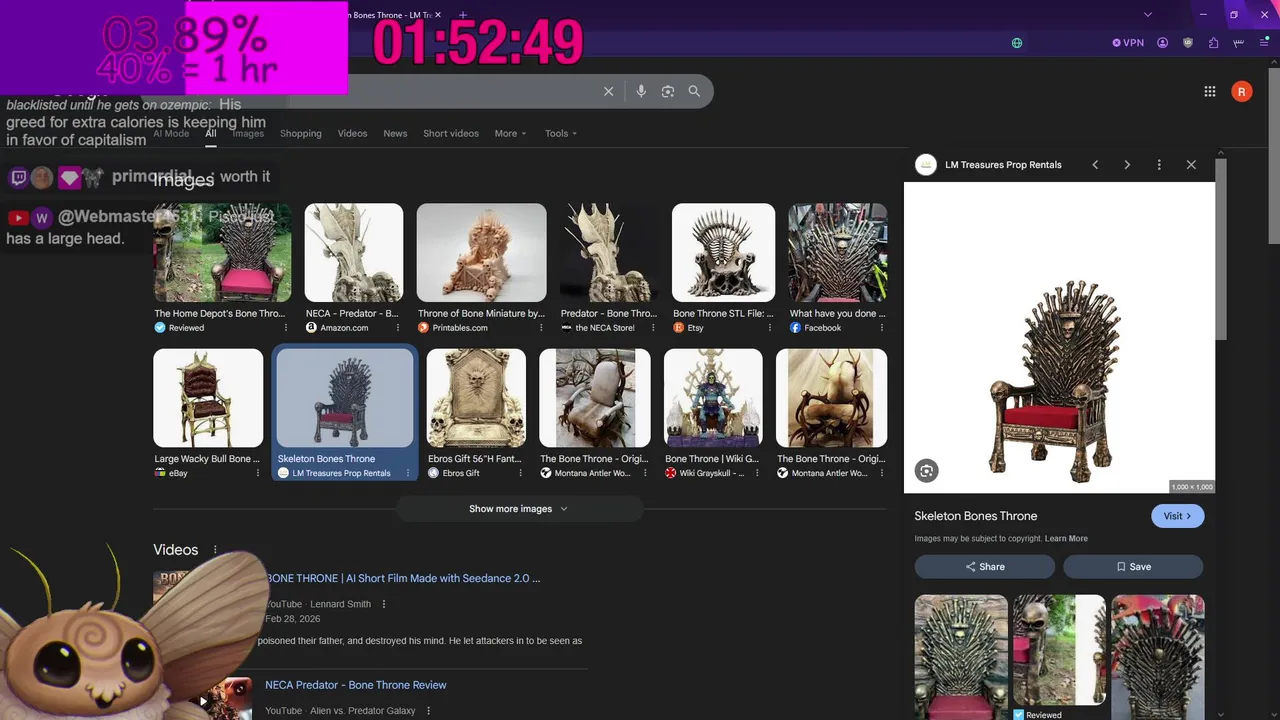Clear the Google search box text
The height and width of the screenshot is (720, 1280).
(x=608, y=91)
